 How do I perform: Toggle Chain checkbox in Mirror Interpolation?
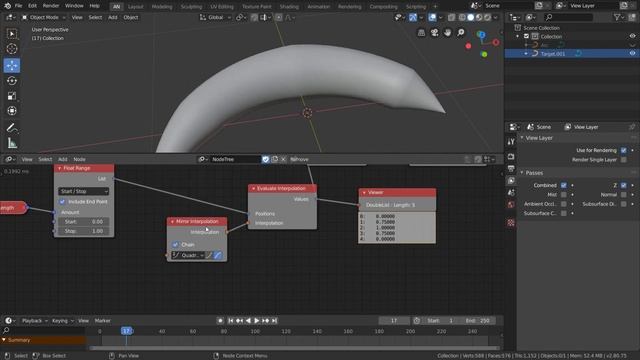coord(176,244)
